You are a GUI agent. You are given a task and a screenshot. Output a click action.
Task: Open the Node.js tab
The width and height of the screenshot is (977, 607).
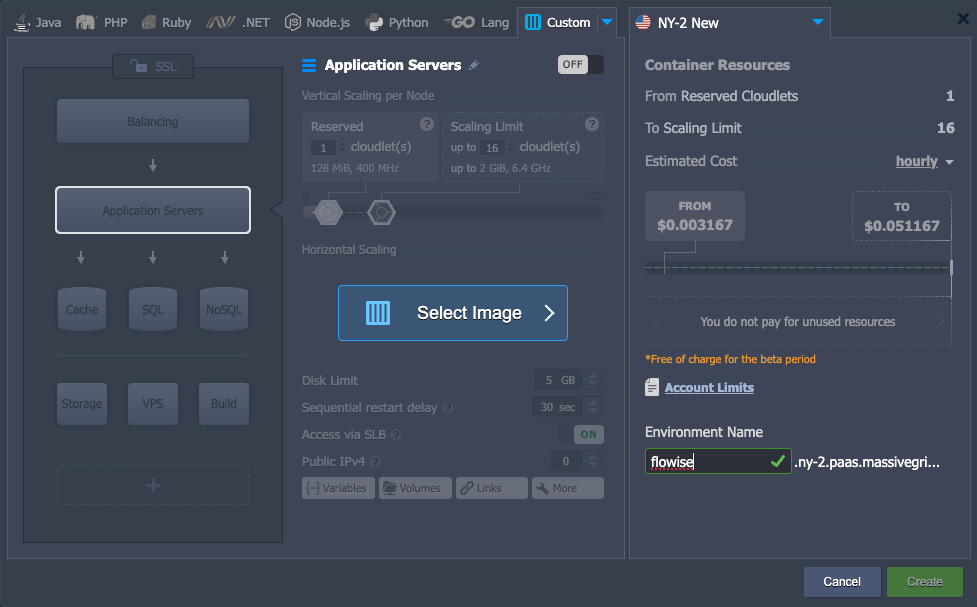(x=317, y=22)
